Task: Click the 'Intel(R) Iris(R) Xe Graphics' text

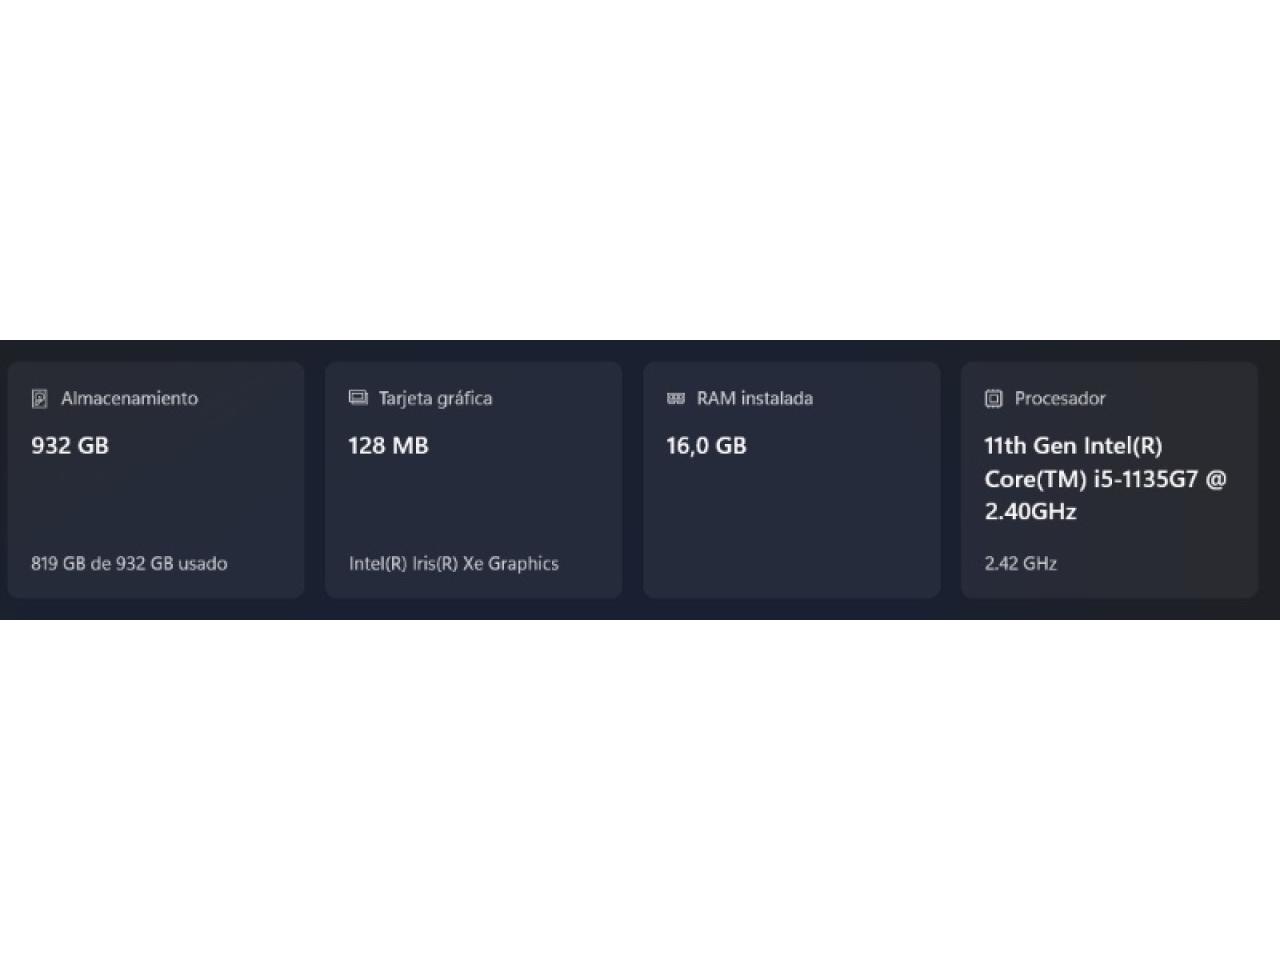Action: point(454,563)
